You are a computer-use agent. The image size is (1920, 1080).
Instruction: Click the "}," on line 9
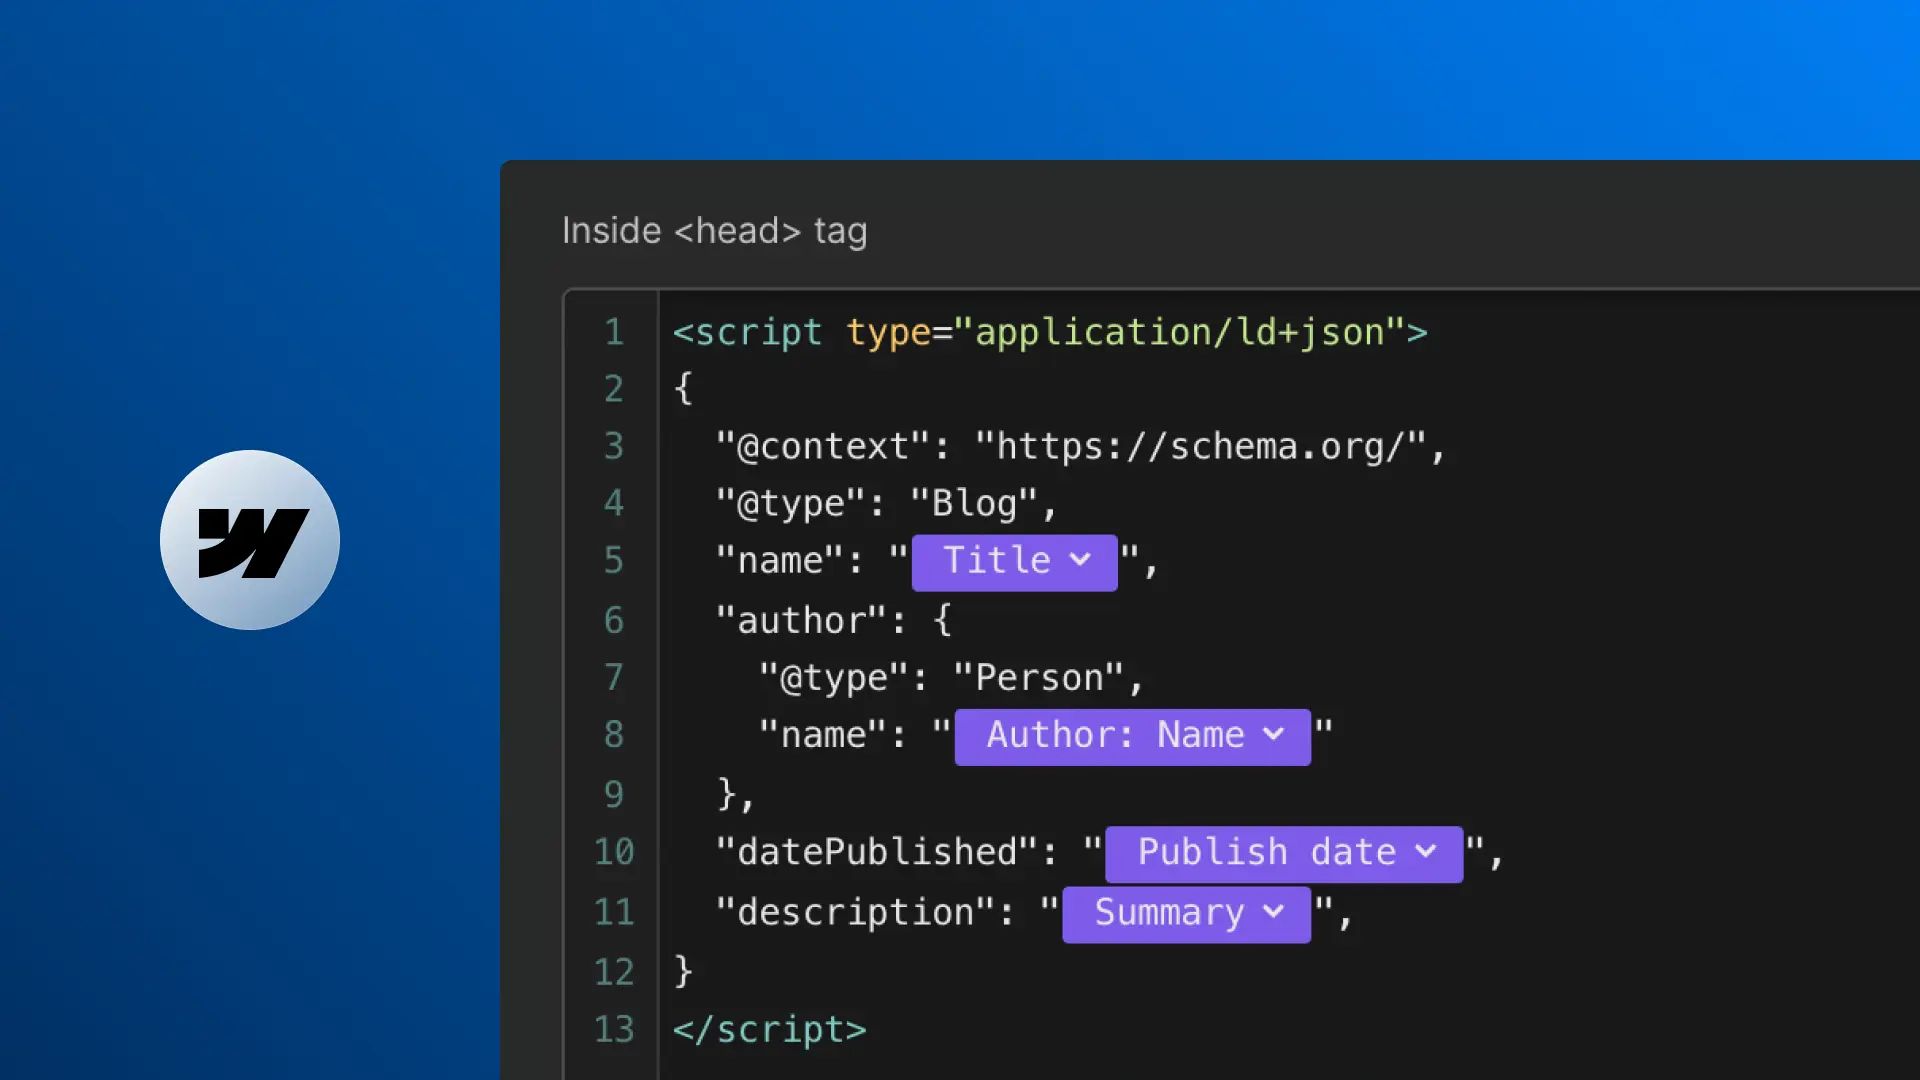pyautogui.click(x=735, y=795)
